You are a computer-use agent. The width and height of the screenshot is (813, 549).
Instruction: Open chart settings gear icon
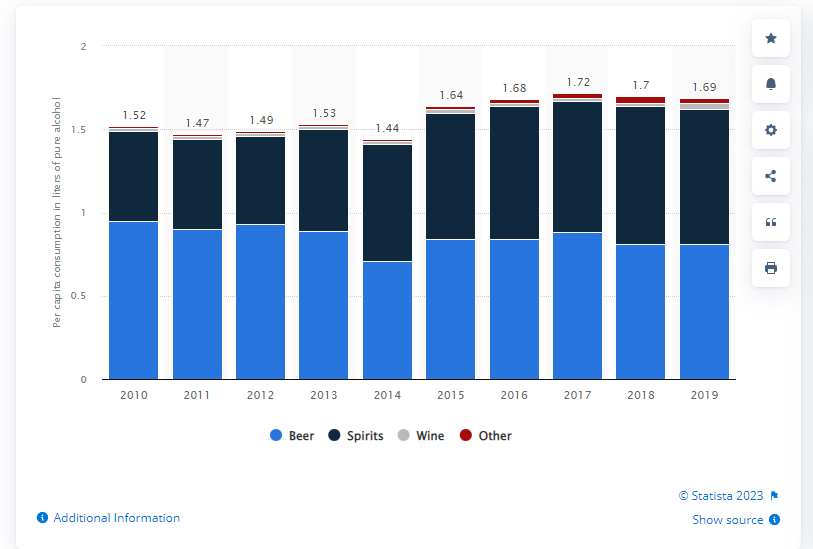[x=770, y=130]
